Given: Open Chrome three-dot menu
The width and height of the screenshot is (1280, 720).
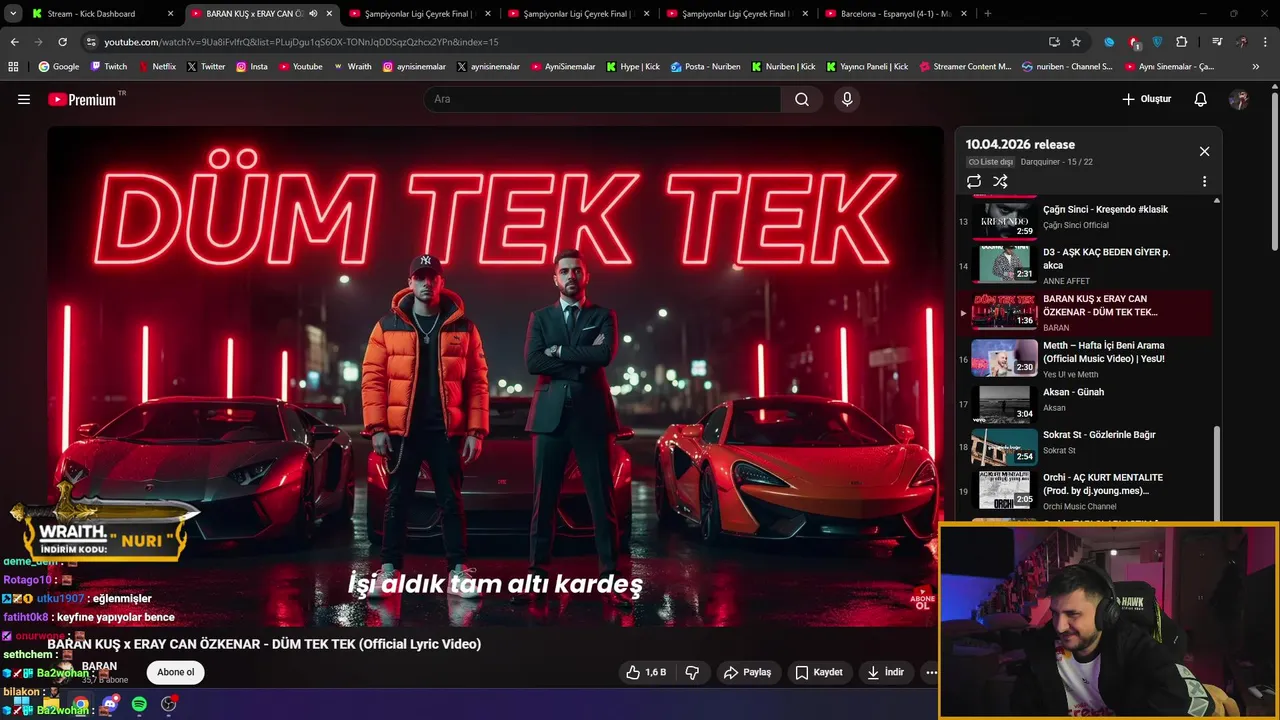Looking at the screenshot, I should pyautogui.click(x=1265, y=42).
